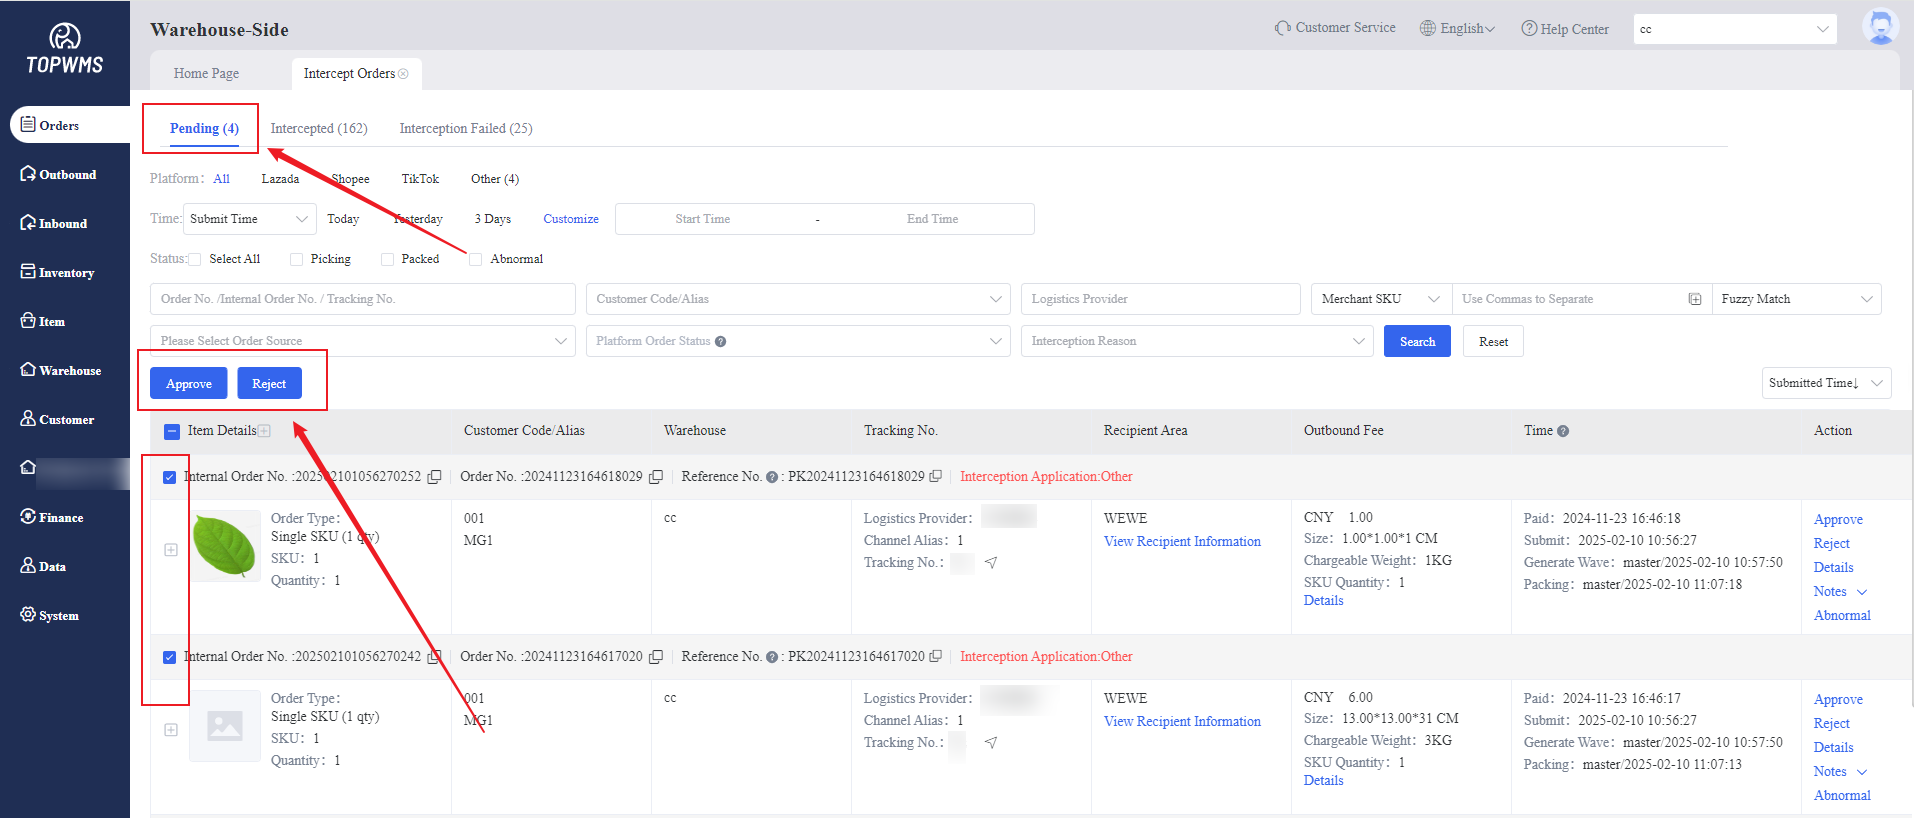This screenshot has width=1914, height=818.
Task: Copy the first Internal Order No. icon
Action: tap(434, 477)
